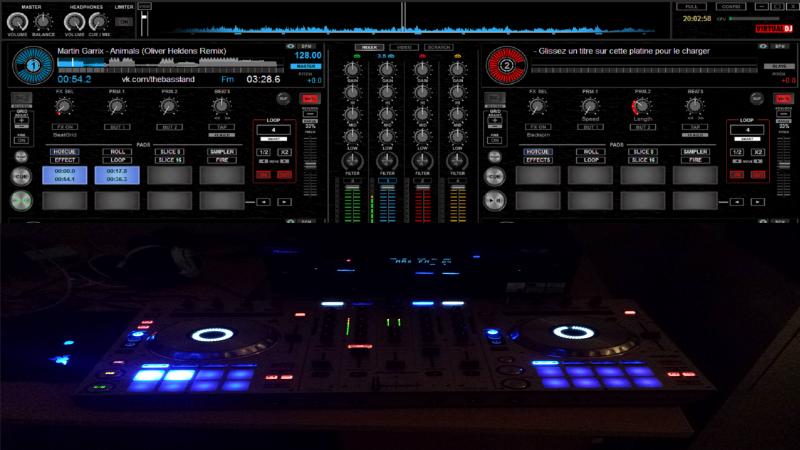800x450 pixels.
Task: Set loop IN point on deck 2
Action: 737,175
